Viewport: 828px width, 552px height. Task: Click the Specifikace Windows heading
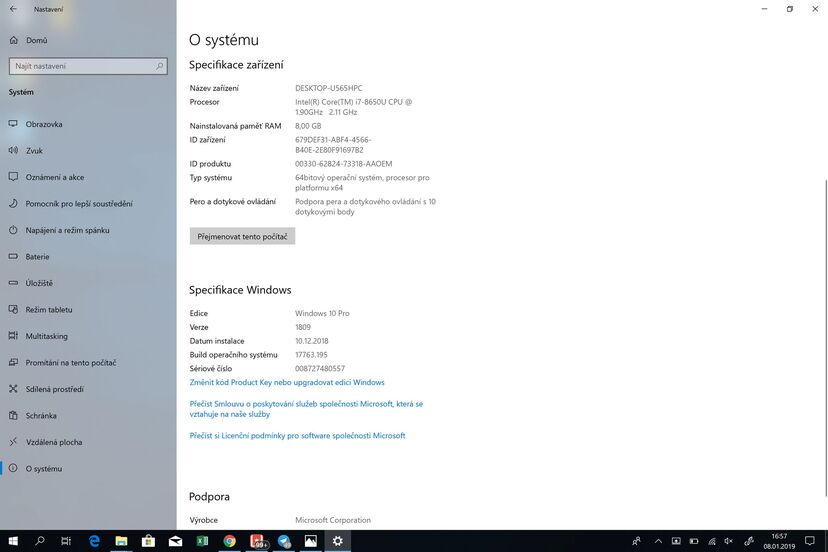coord(240,290)
